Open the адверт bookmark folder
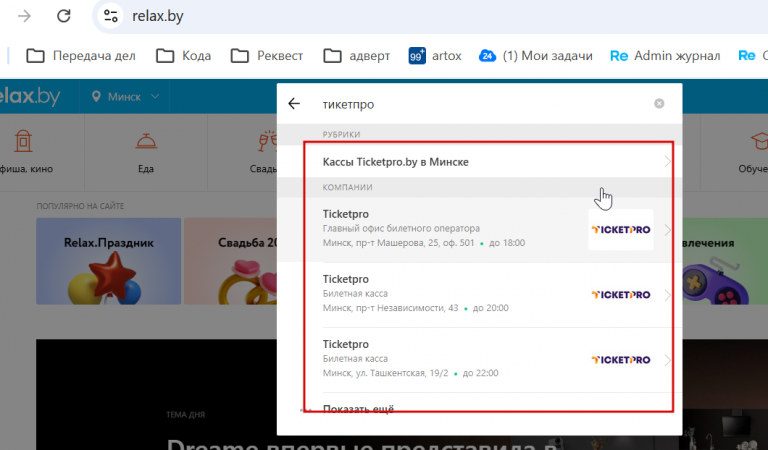768x450 pixels. click(357, 56)
